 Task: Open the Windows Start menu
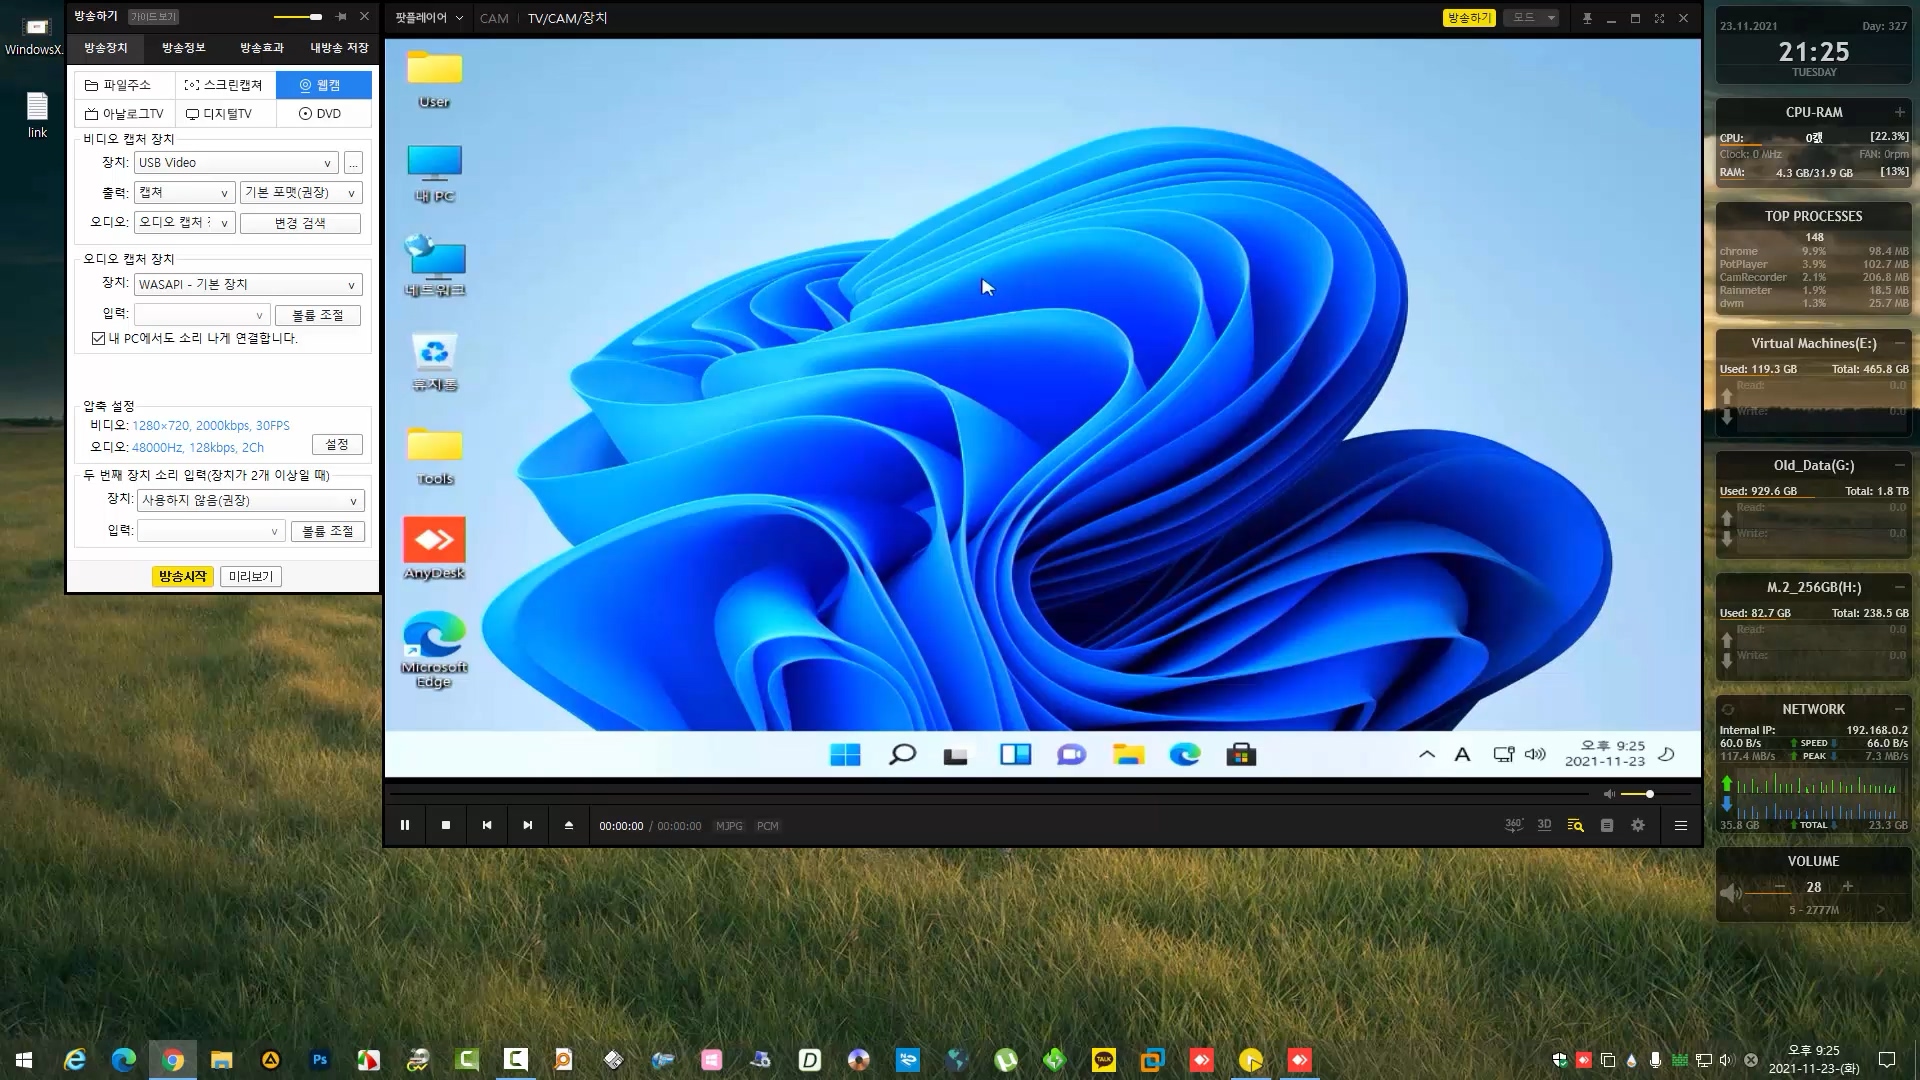tap(24, 1060)
